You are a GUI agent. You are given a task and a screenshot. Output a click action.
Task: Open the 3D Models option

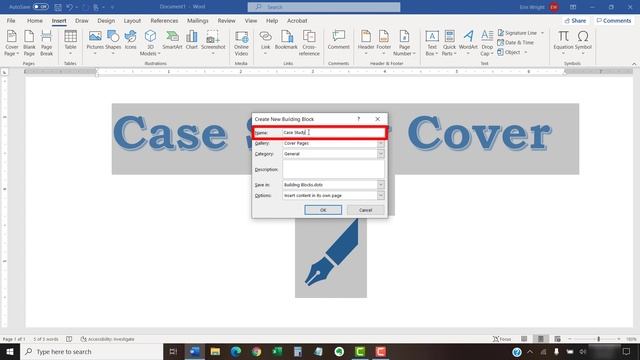[x=150, y=43]
